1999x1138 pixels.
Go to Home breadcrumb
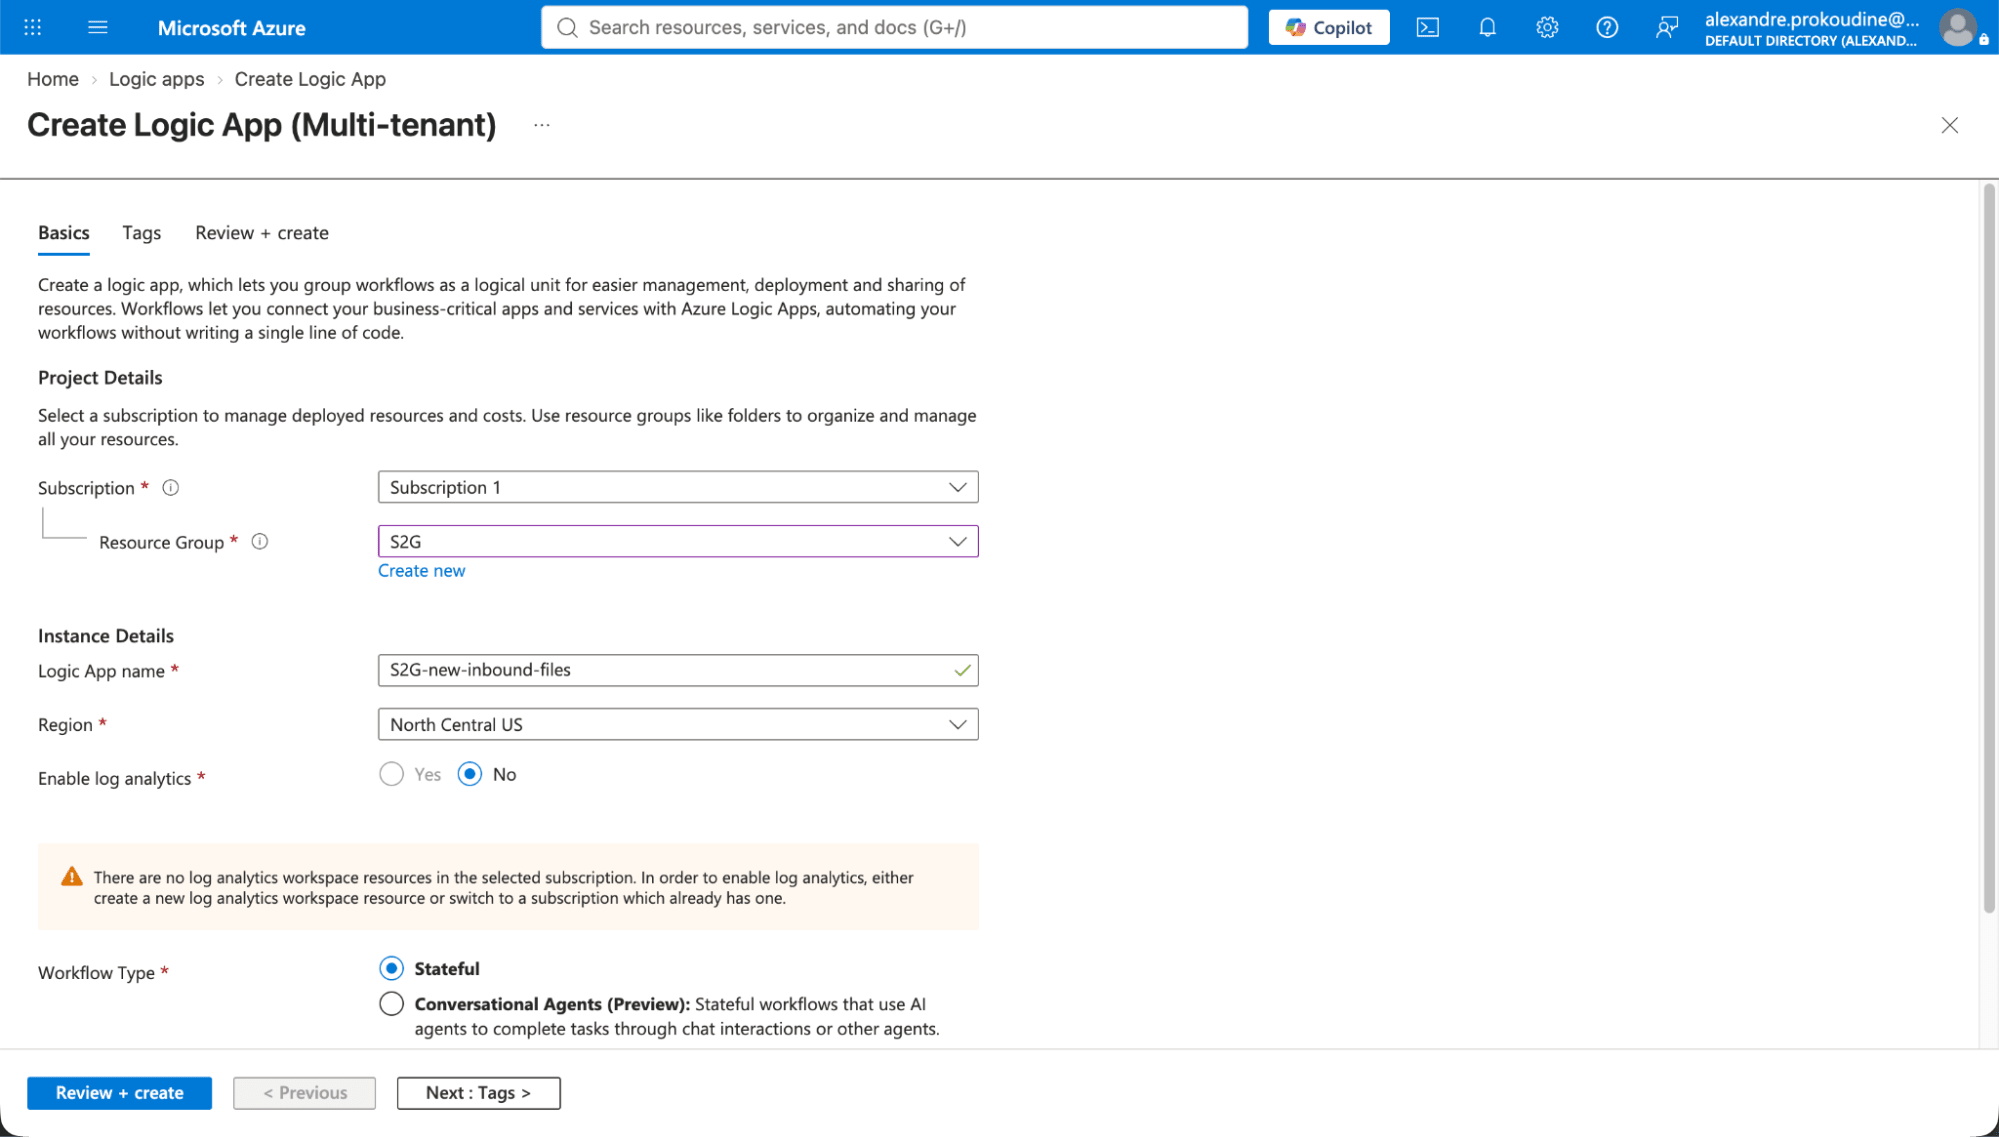click(53, 79)
